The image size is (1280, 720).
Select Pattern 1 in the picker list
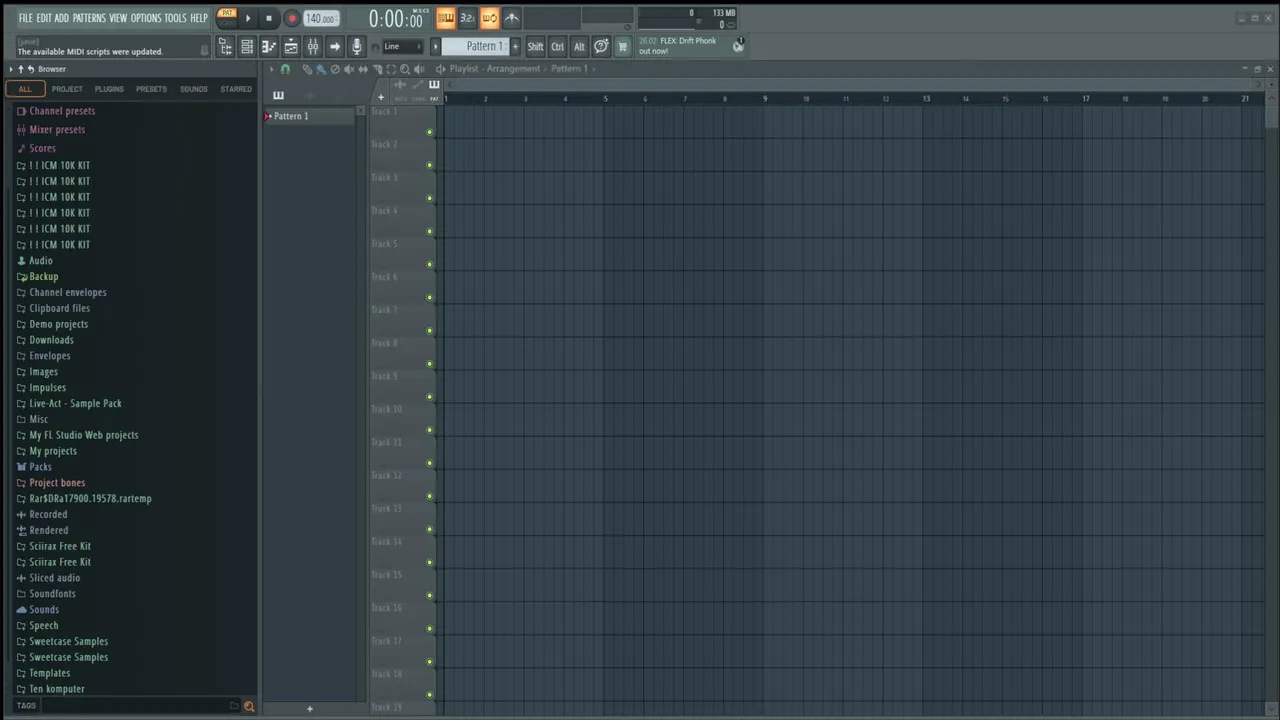coord(310,116)
